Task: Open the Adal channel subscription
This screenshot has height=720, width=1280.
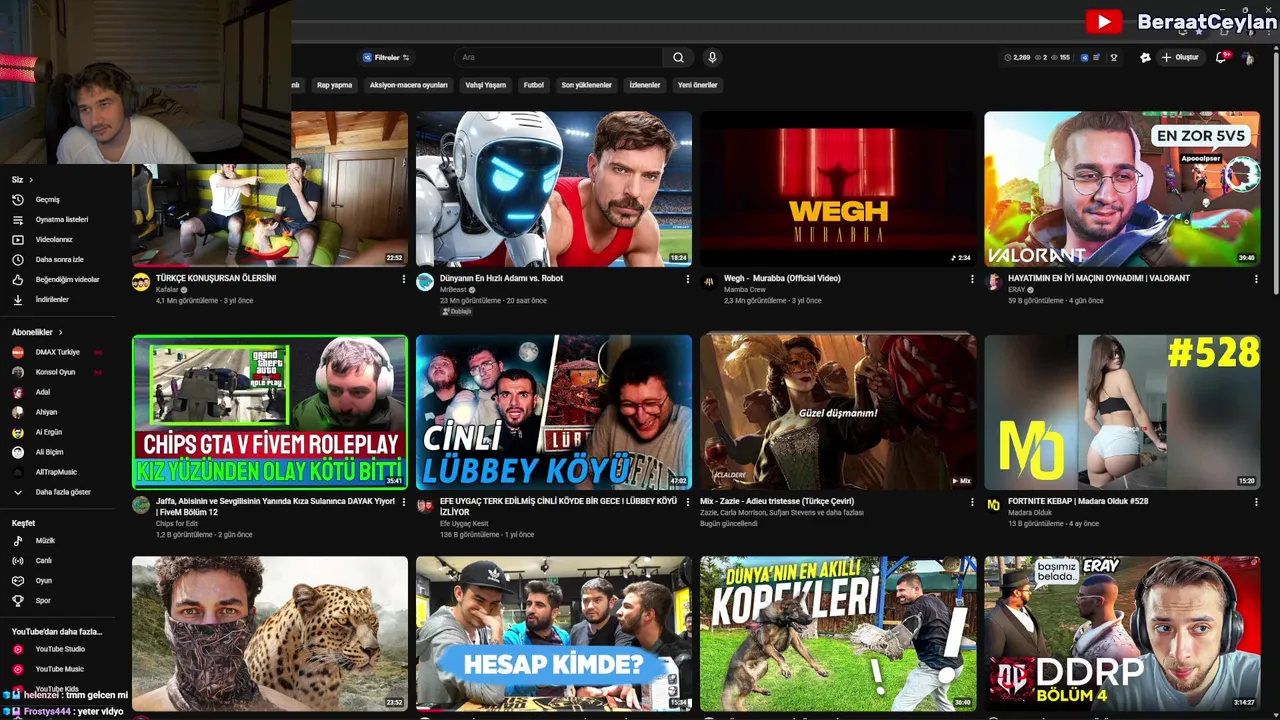Action: 42,392
